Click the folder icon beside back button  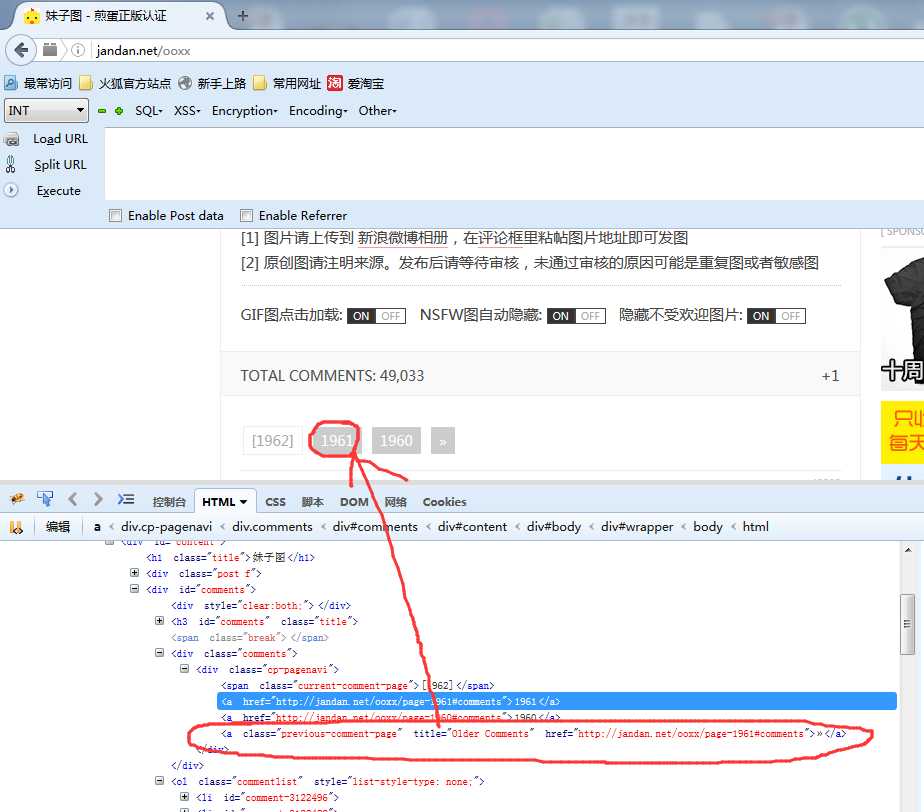click(50, 49)
